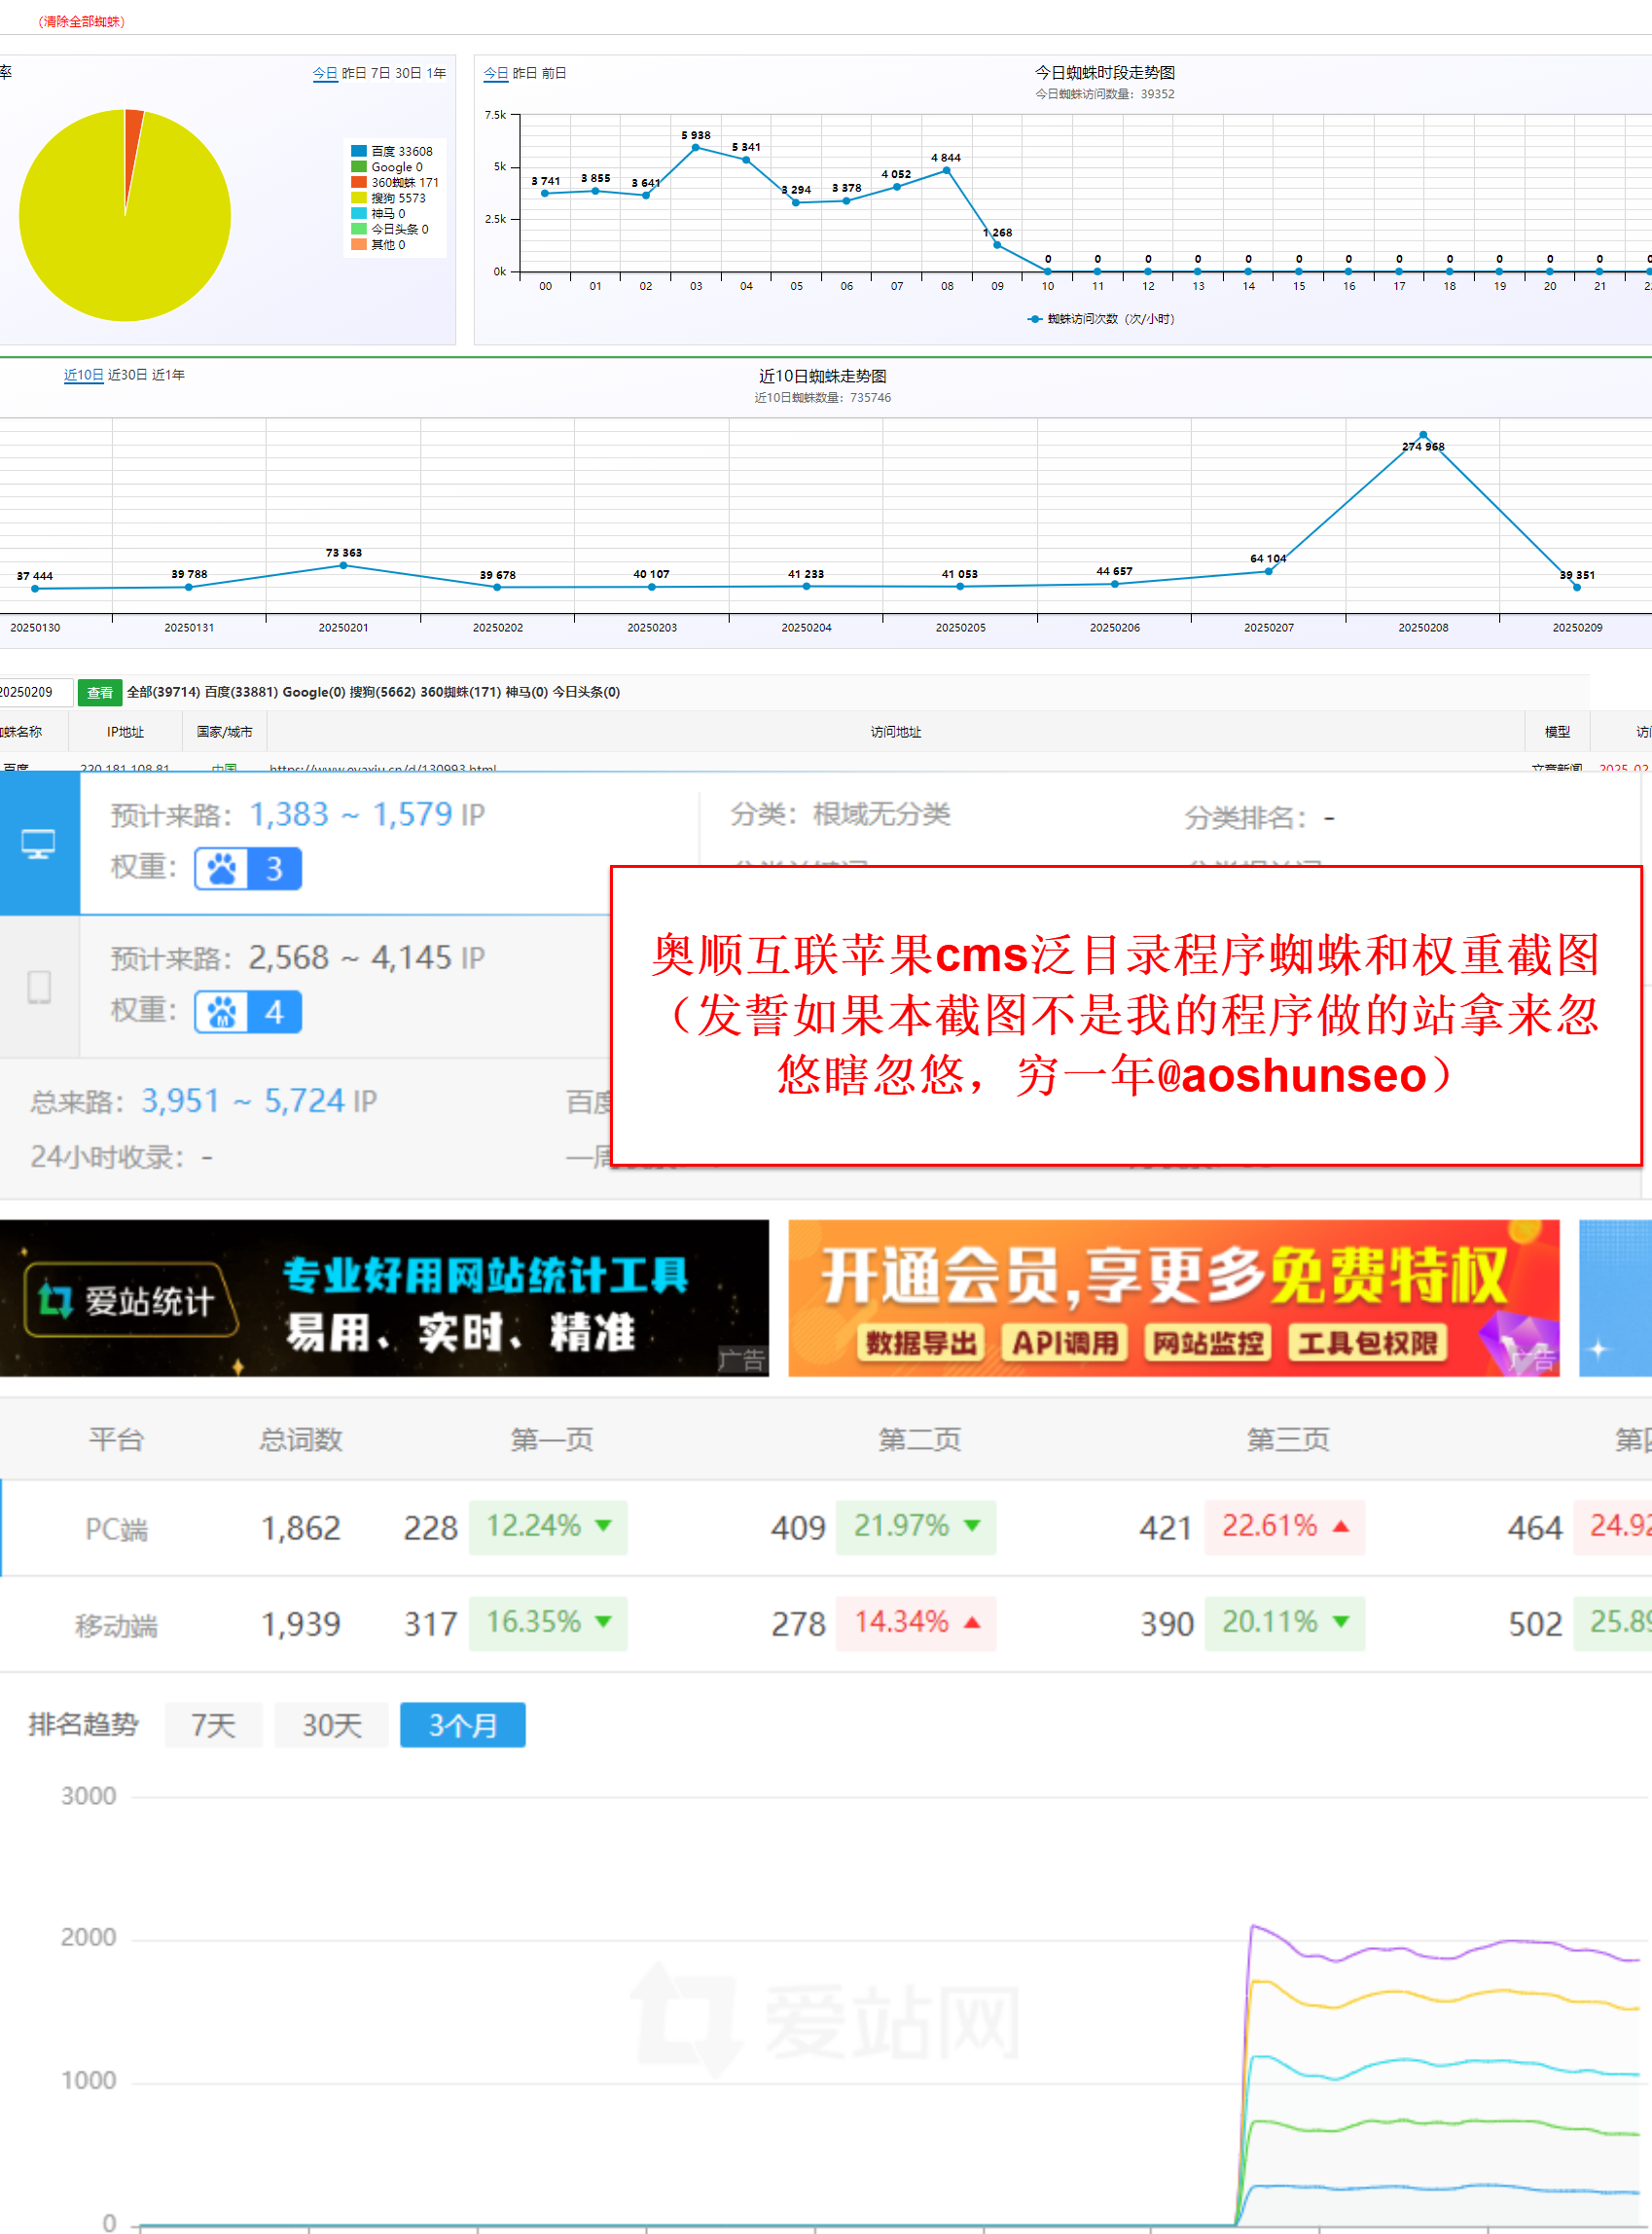Toggle 今日头条 0 legend entry
The width and height of the screenshot is (1652, 2234).
click(390, 229)
